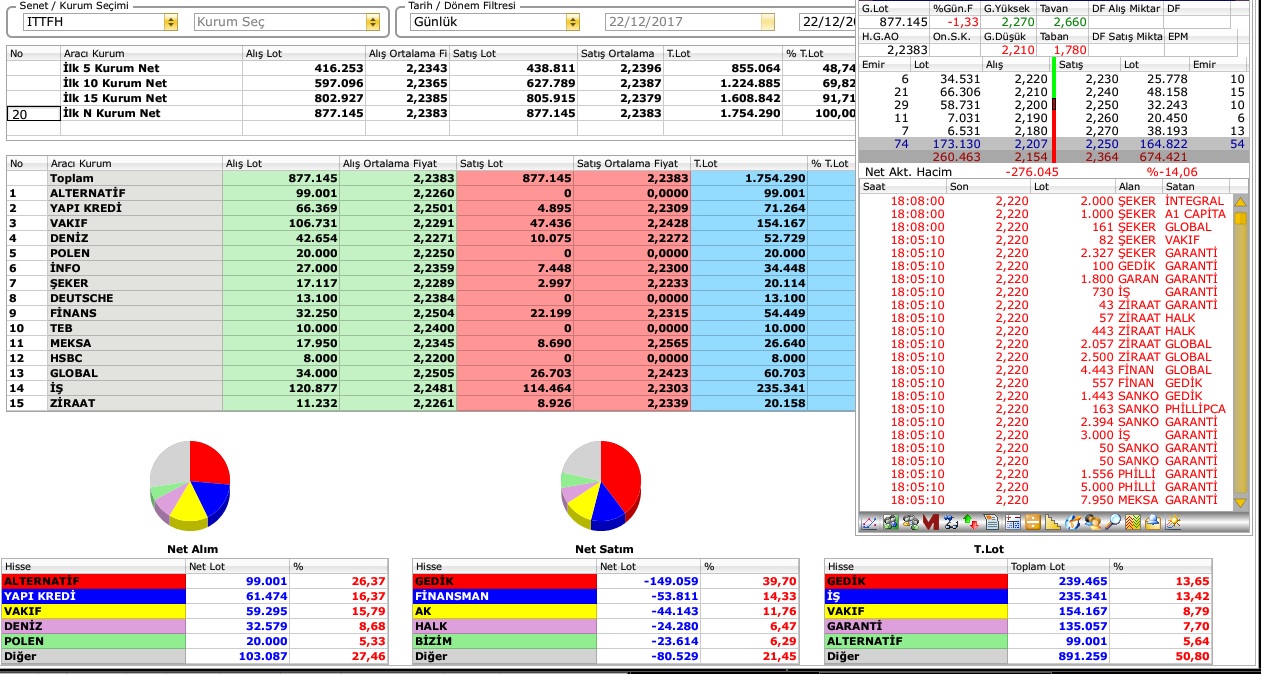Click the magnifying glass search icon
Image resolution: width=1261 pixels, height=674 pixels.
[x=1113, y=522]
